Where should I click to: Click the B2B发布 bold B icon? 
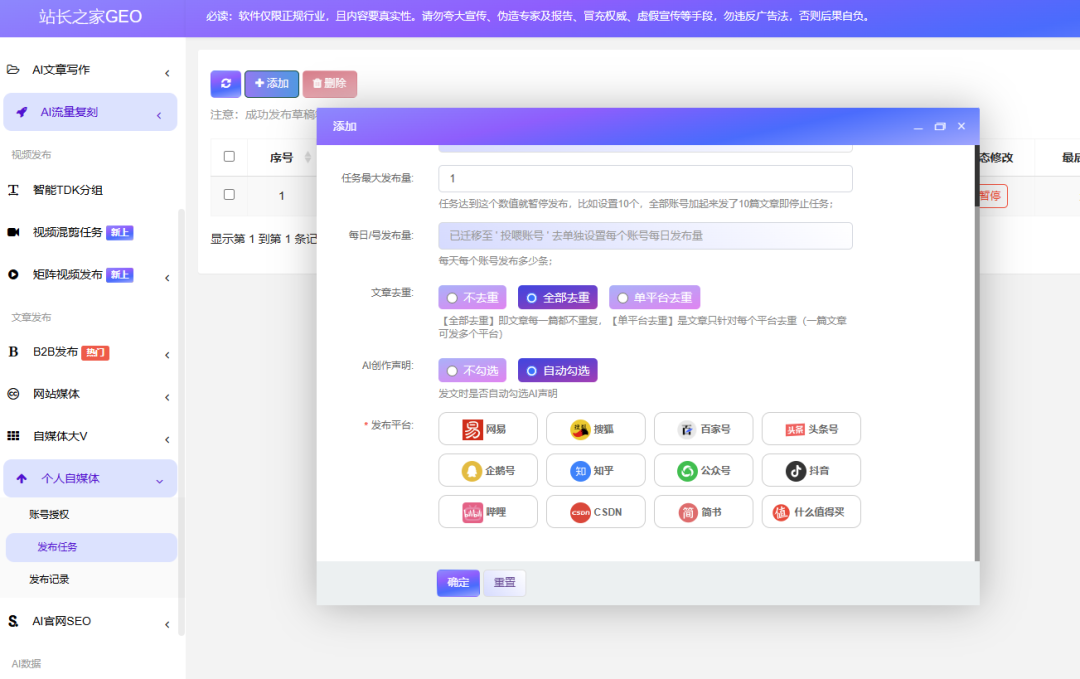tap(13, 352)
